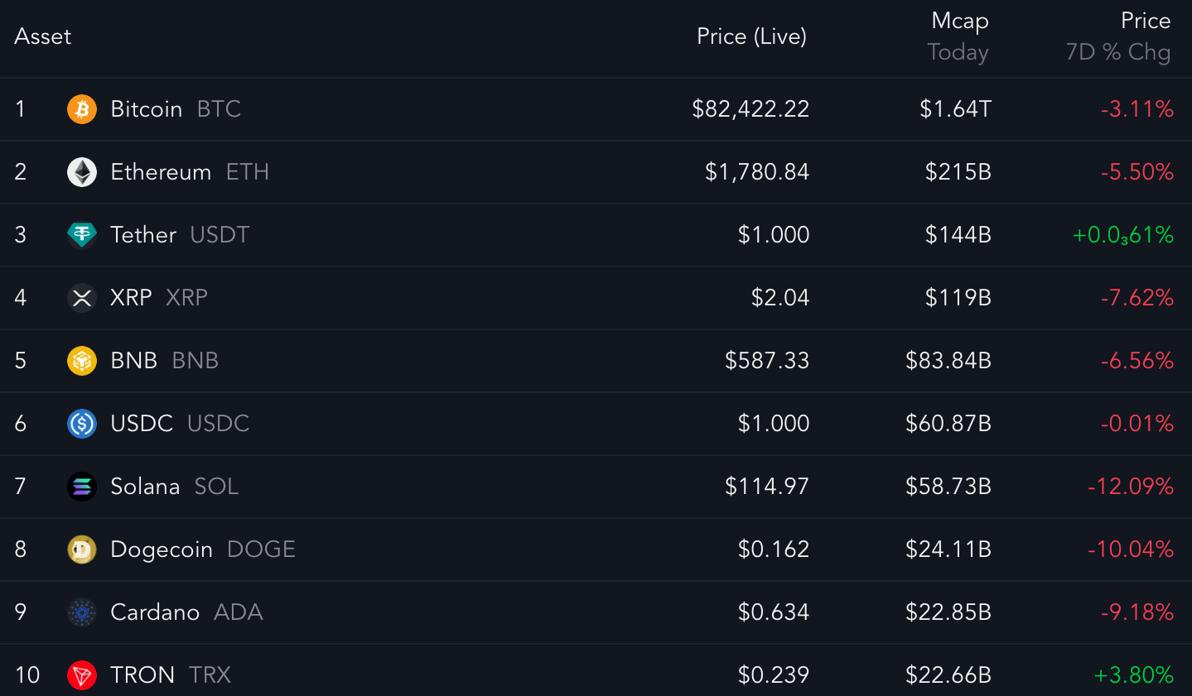Click the XRP logo icon
This screenshot has height=696, width=1192.
pos(82,298)
